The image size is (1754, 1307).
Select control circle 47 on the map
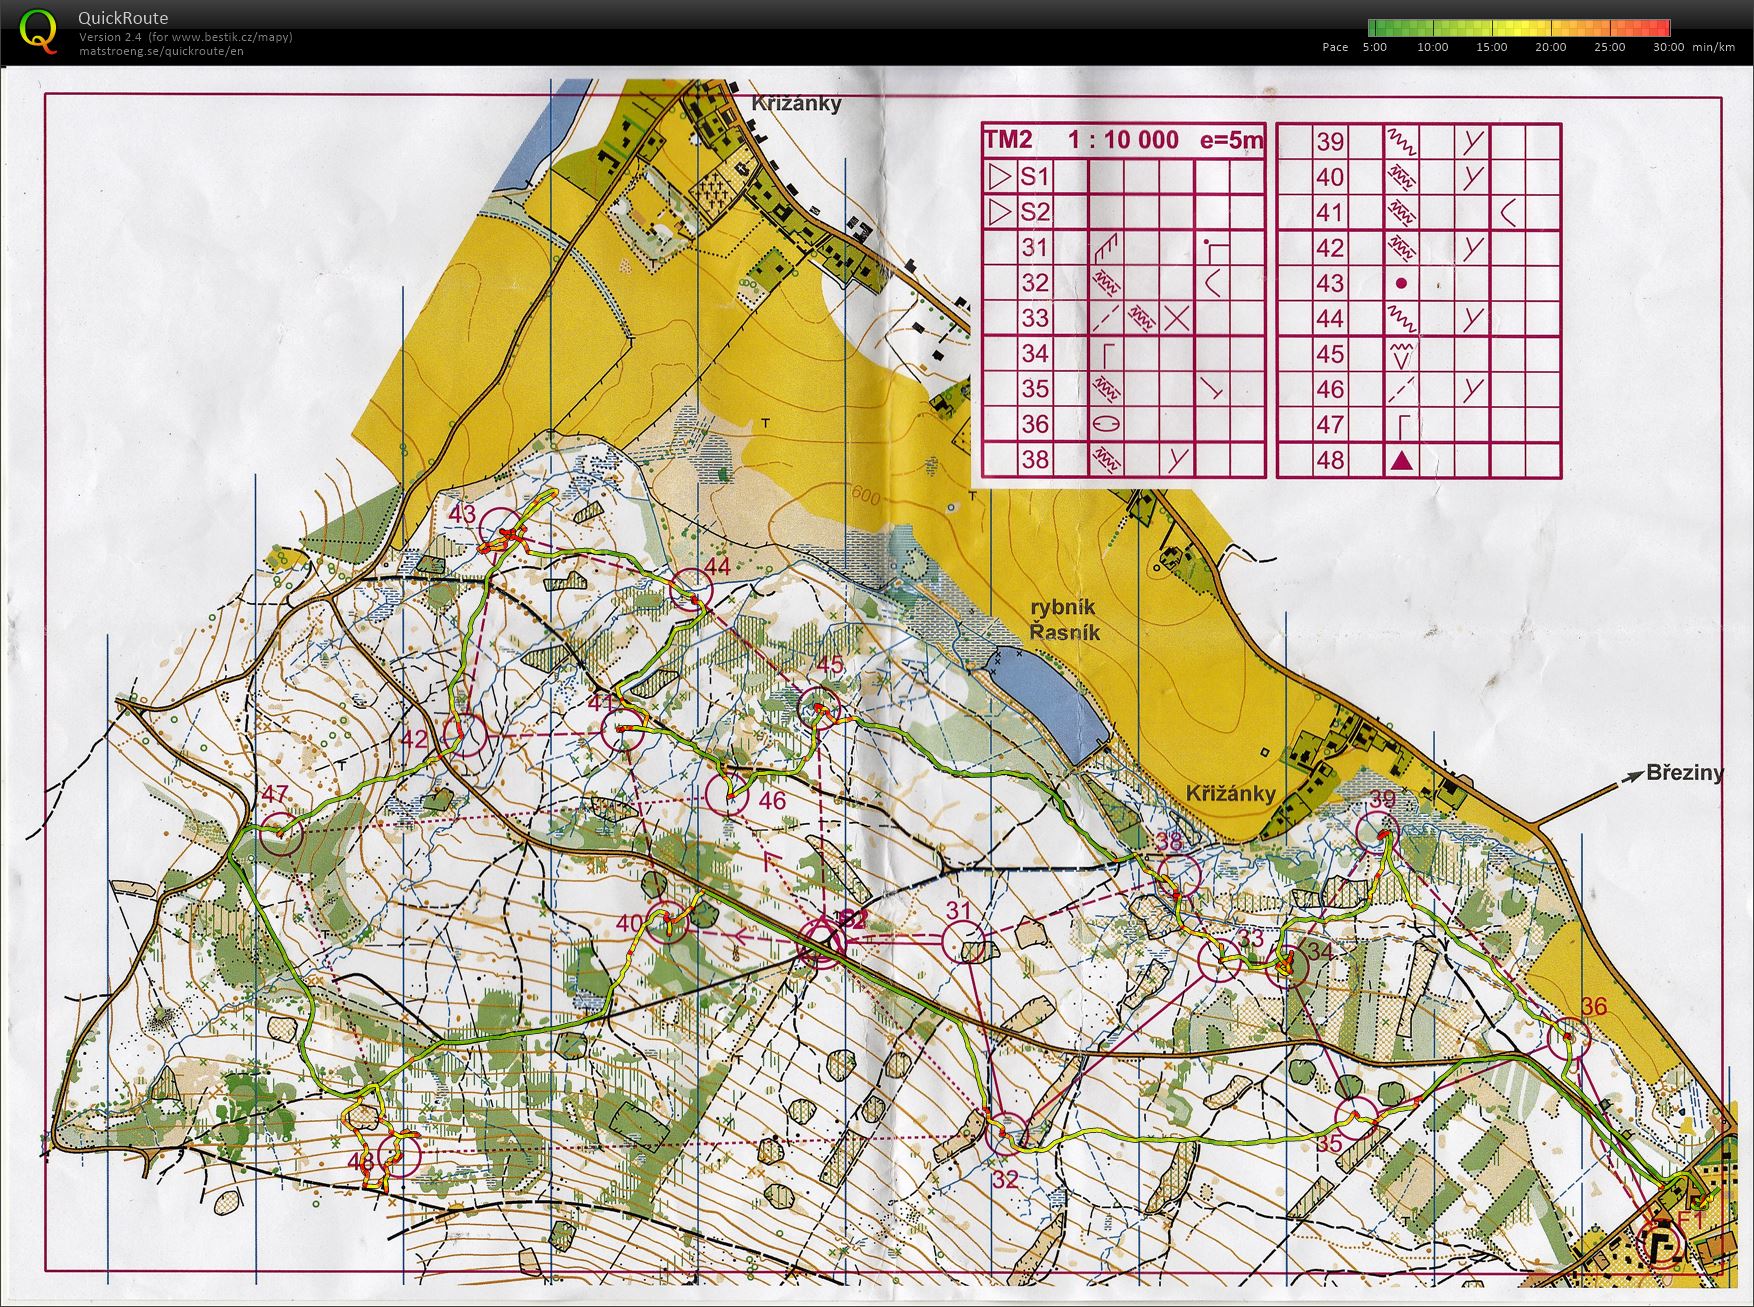tap(281, 833)
